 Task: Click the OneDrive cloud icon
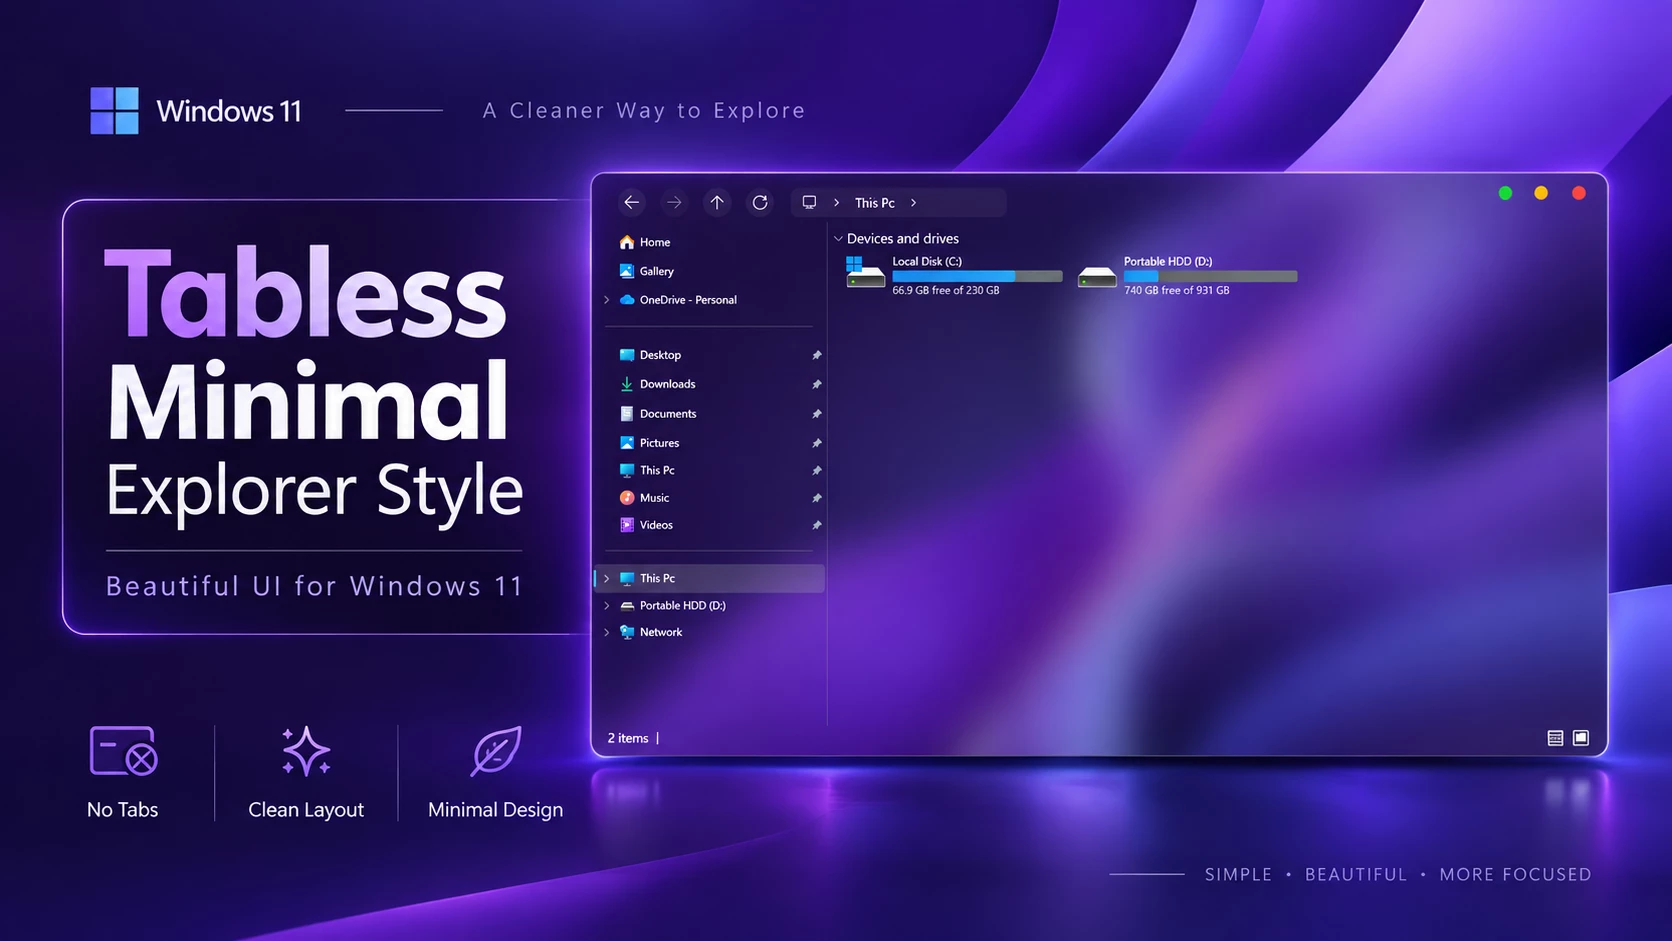627,300
